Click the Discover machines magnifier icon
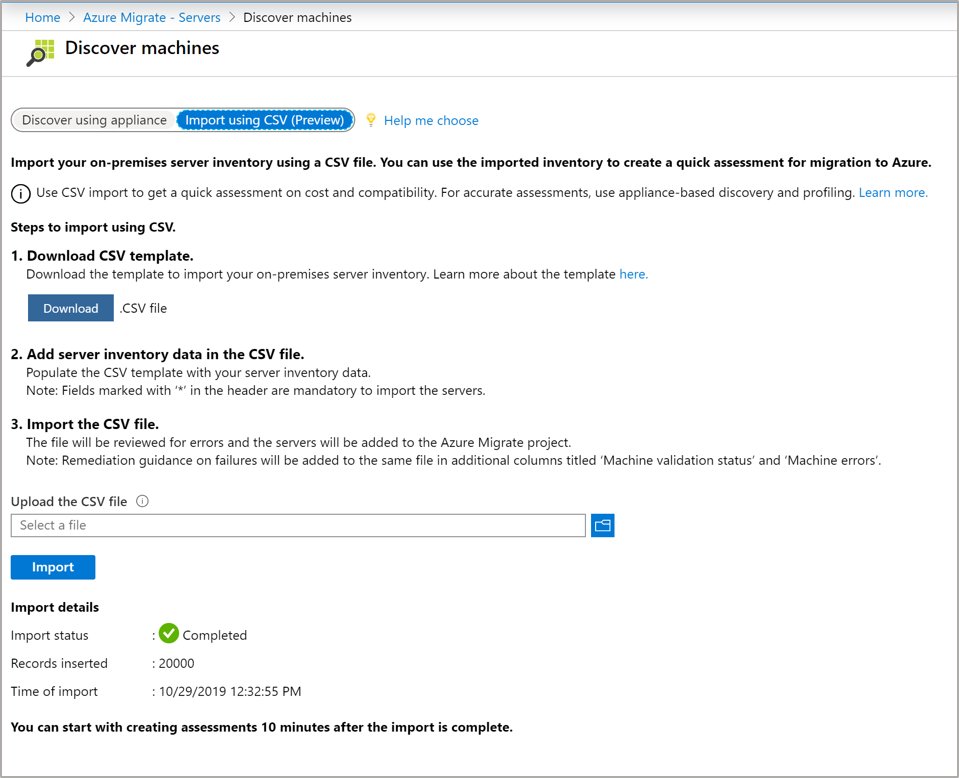Viewport: 959px width, 778px height. click(x=40, y=53)
